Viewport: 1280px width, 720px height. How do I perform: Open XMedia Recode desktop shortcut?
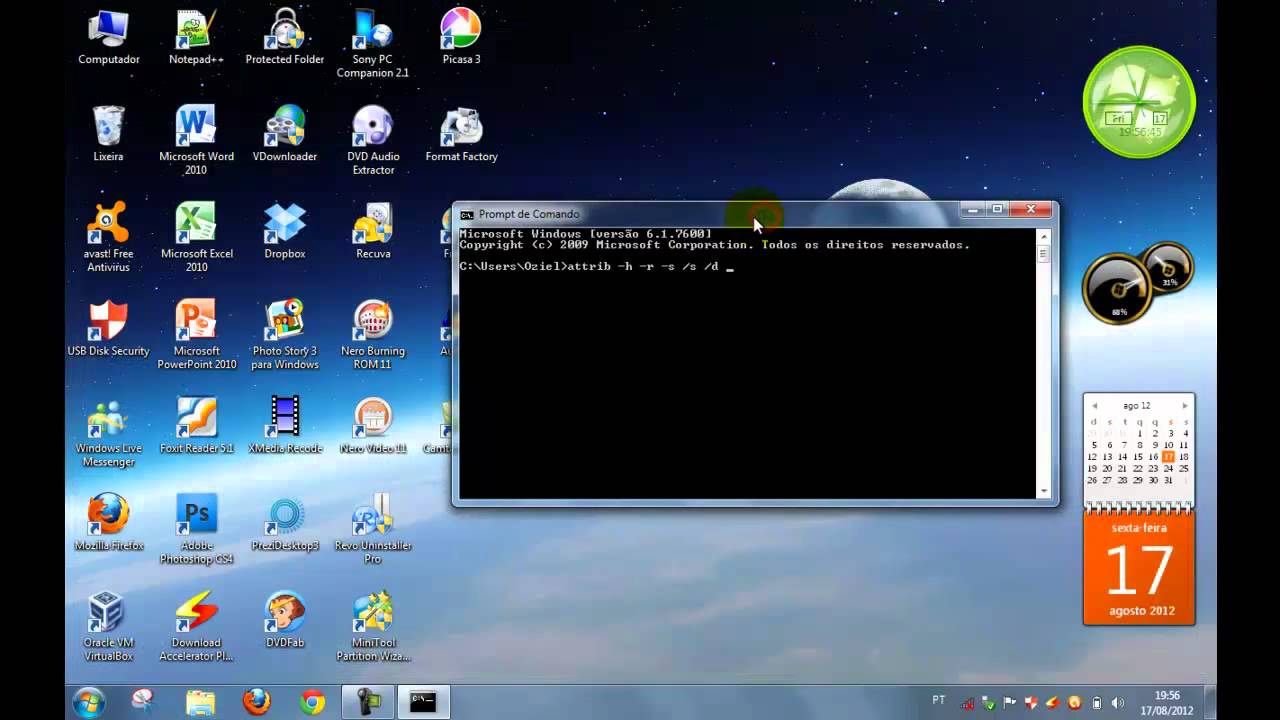coord(284,426)
